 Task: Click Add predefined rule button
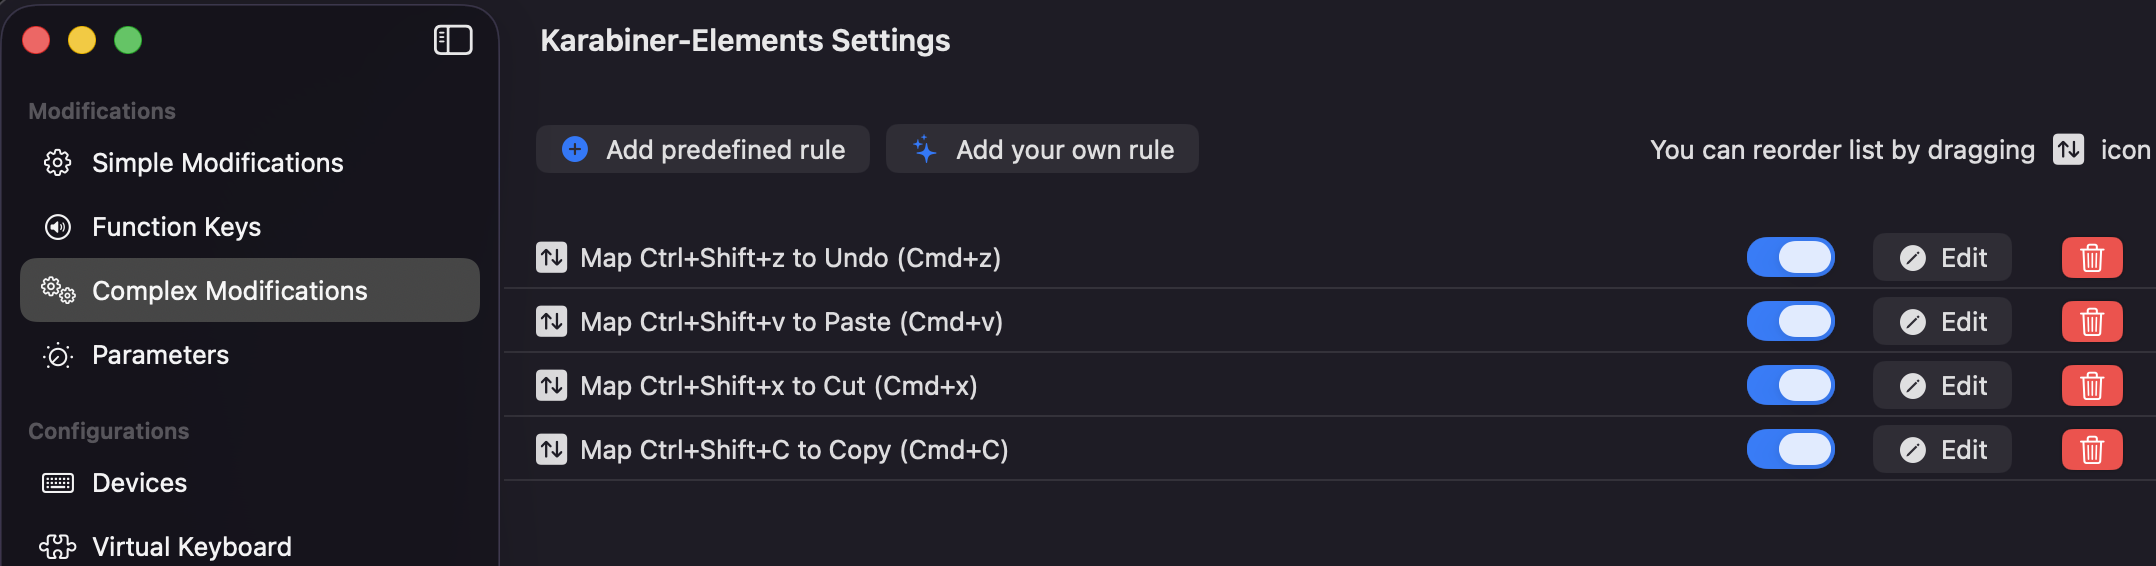click(703, 150)
